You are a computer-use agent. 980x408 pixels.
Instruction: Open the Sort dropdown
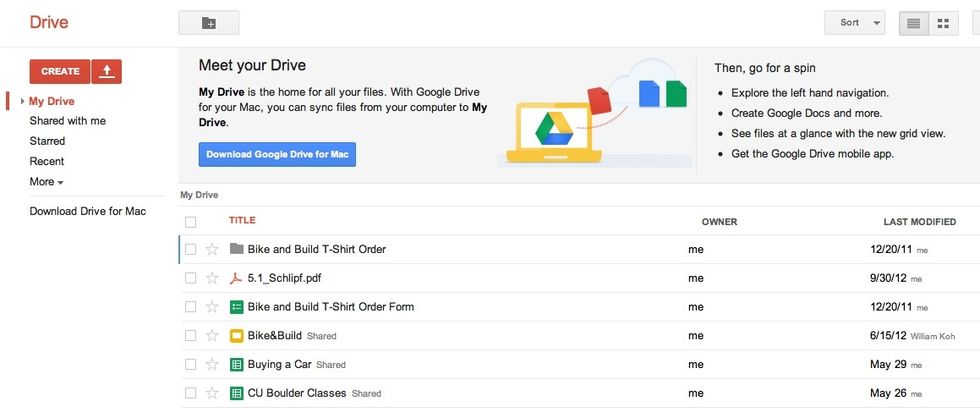[x=854, y=22]
